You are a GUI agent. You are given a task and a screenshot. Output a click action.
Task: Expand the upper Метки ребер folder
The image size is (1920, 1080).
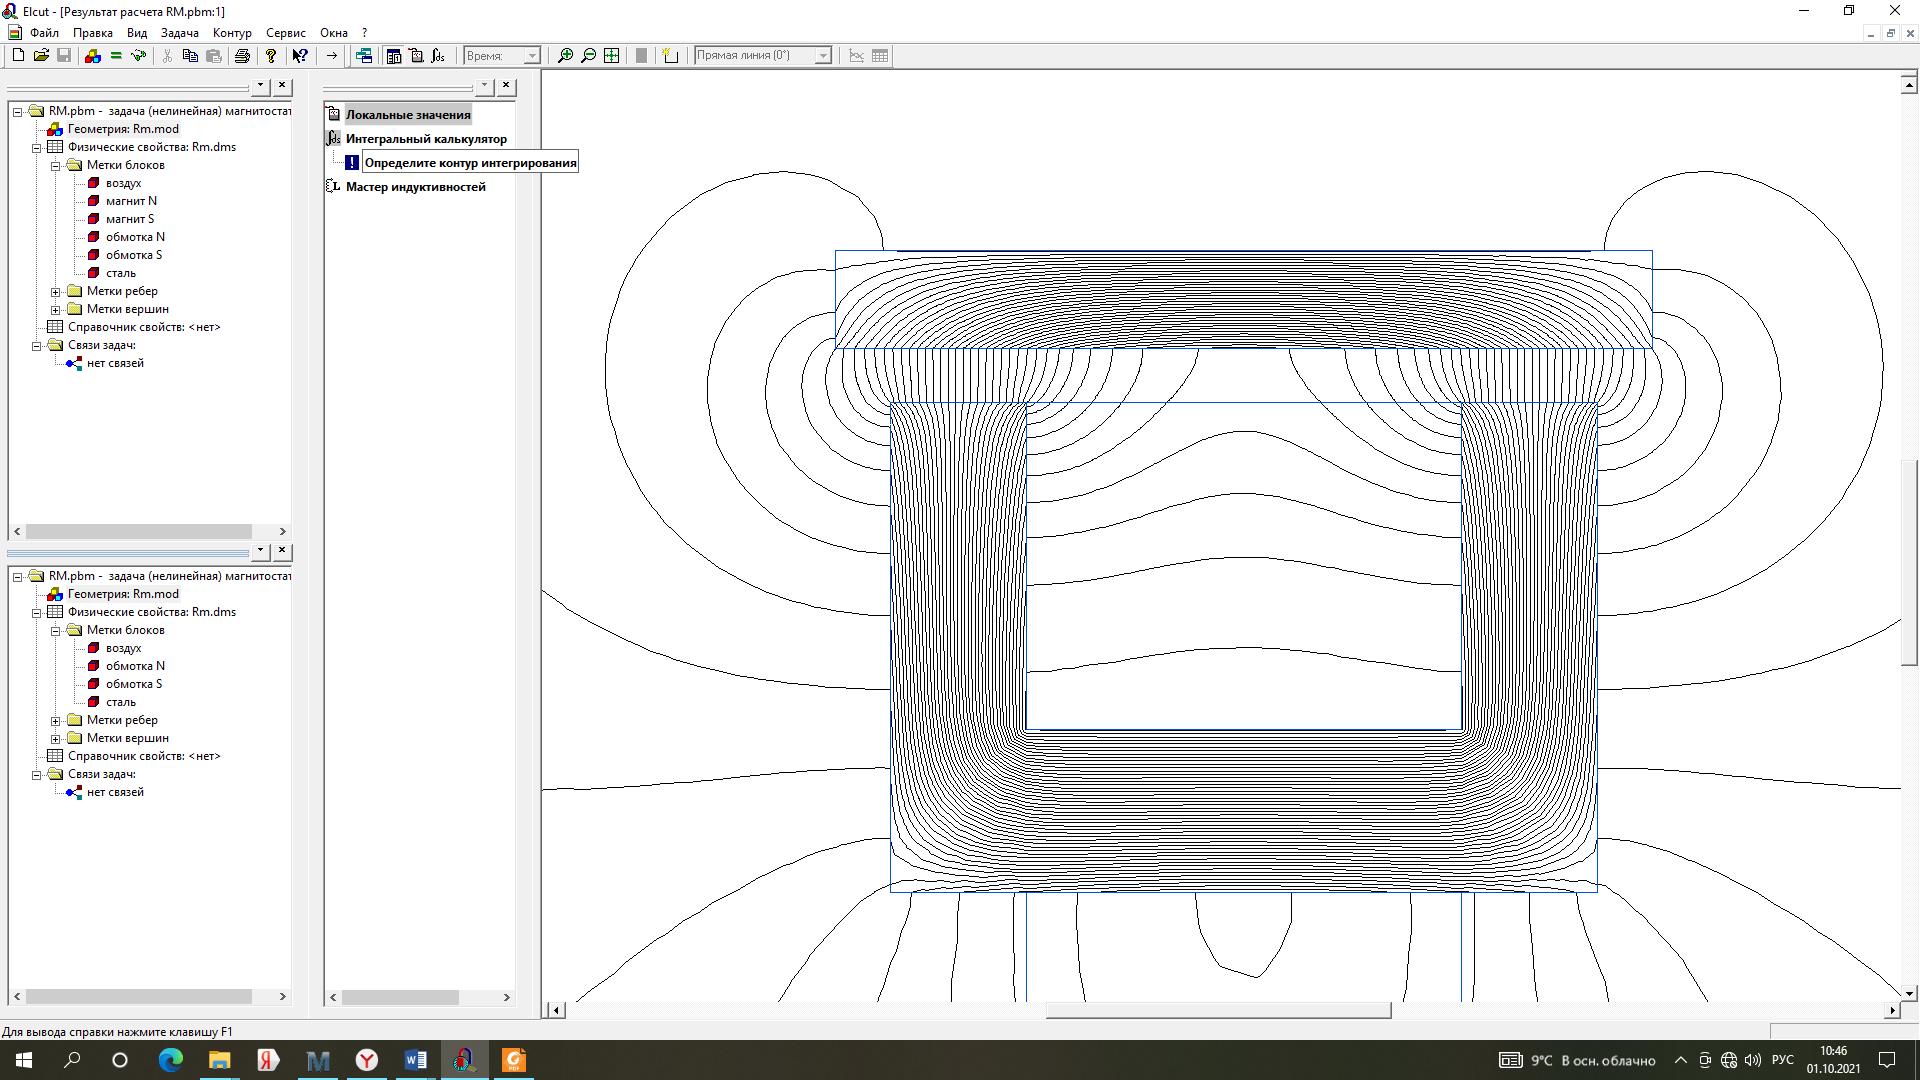coord(56,292)
